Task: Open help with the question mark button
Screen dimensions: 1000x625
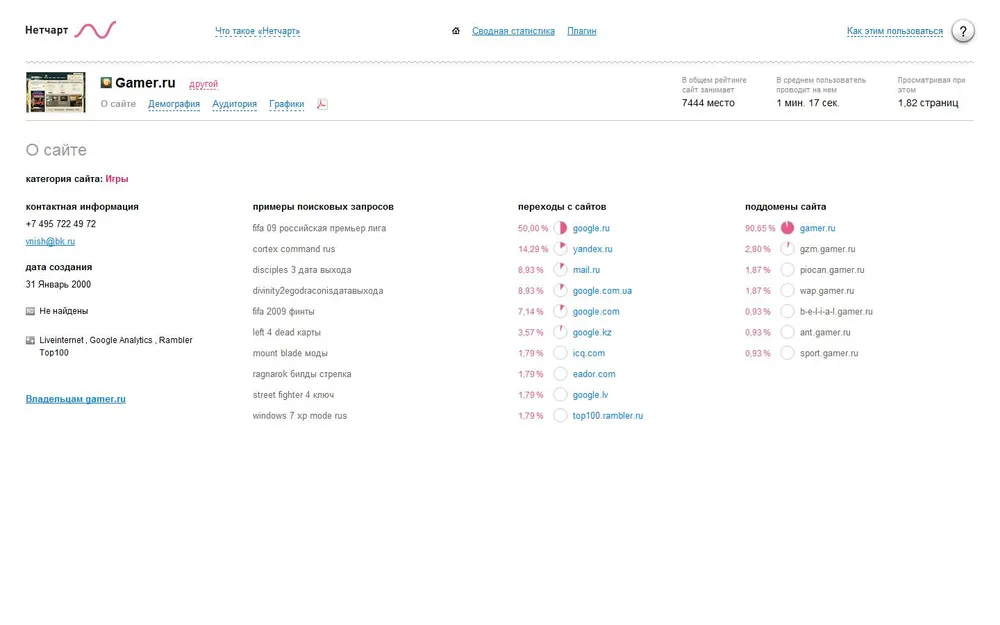Action: point(962,31)
